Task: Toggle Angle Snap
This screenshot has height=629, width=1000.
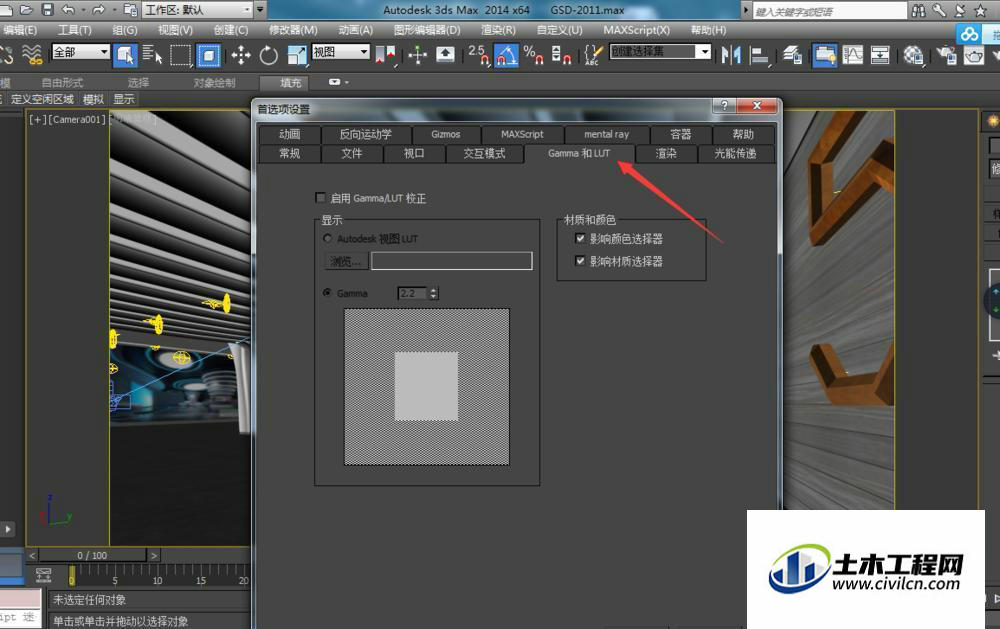Action: (x=506, y=56)
